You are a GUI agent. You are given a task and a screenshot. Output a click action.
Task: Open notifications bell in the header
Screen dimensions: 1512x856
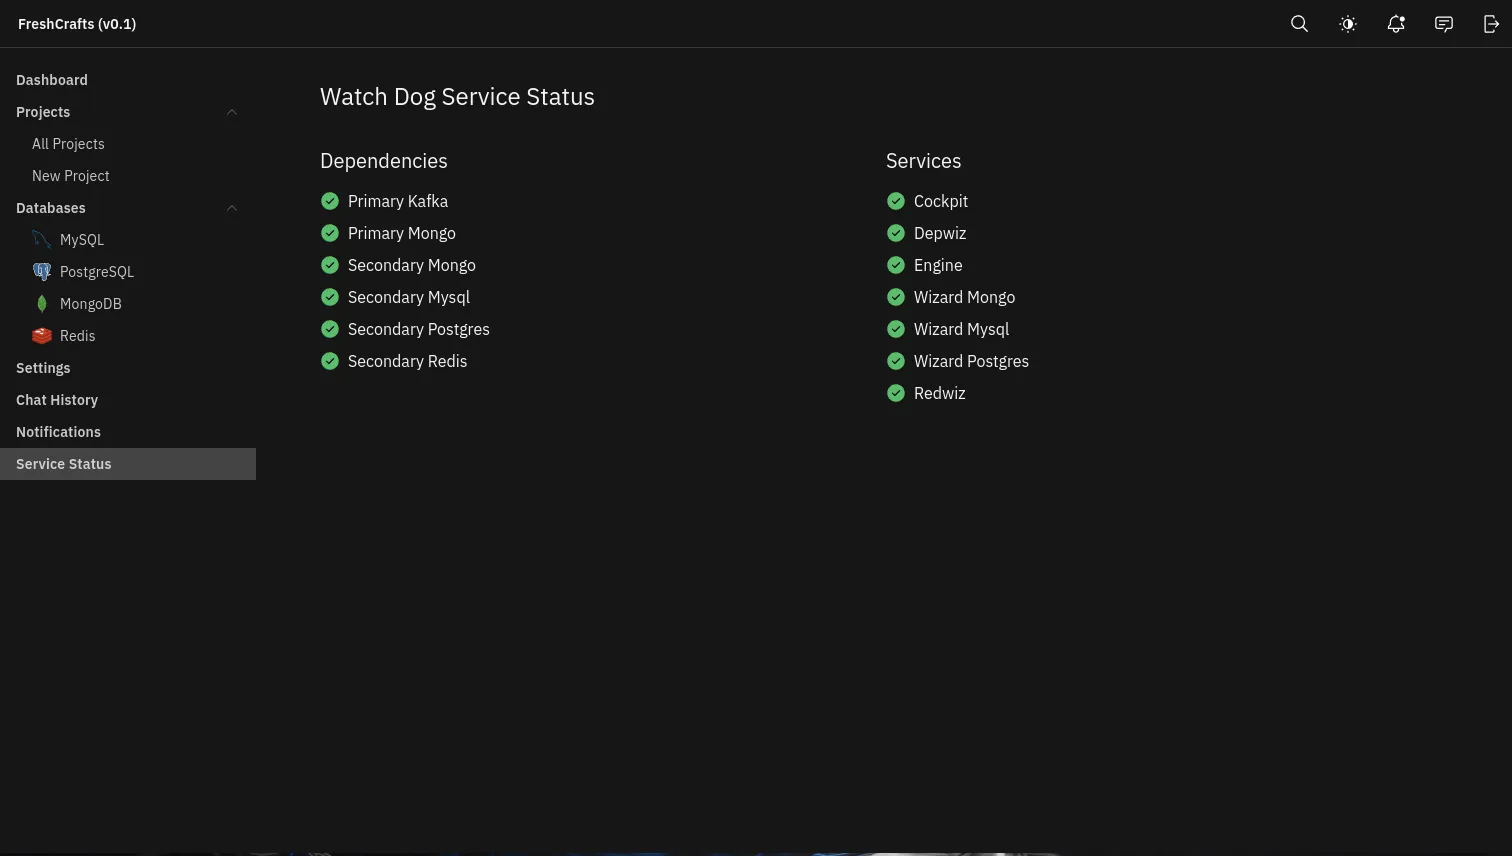1396,24
